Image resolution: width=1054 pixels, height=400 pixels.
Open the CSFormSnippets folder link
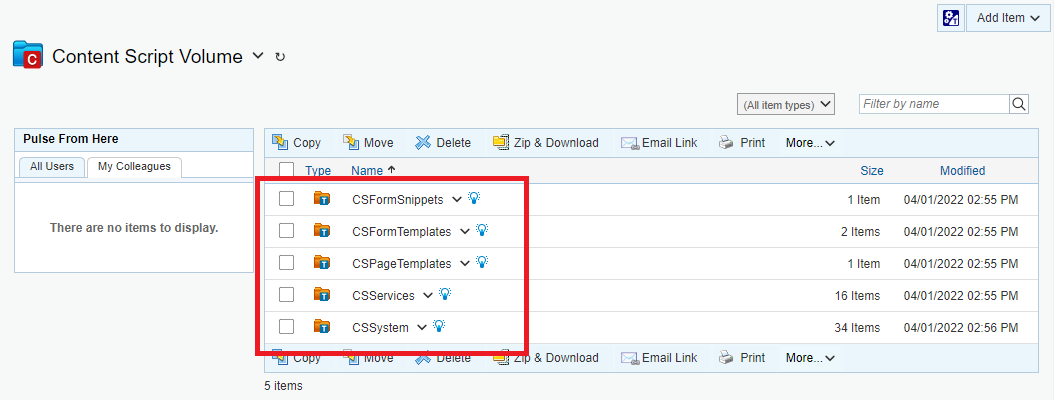[x=398, y=200]
